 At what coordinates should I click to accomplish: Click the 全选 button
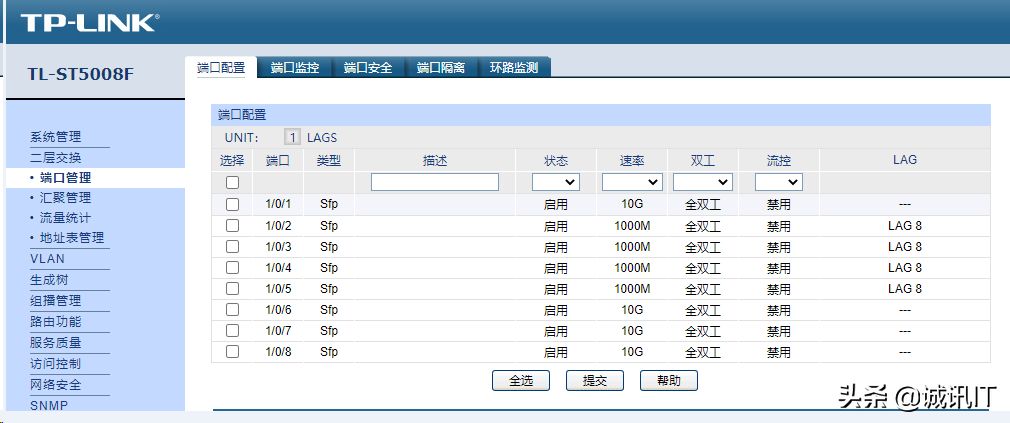pos(521,380)
